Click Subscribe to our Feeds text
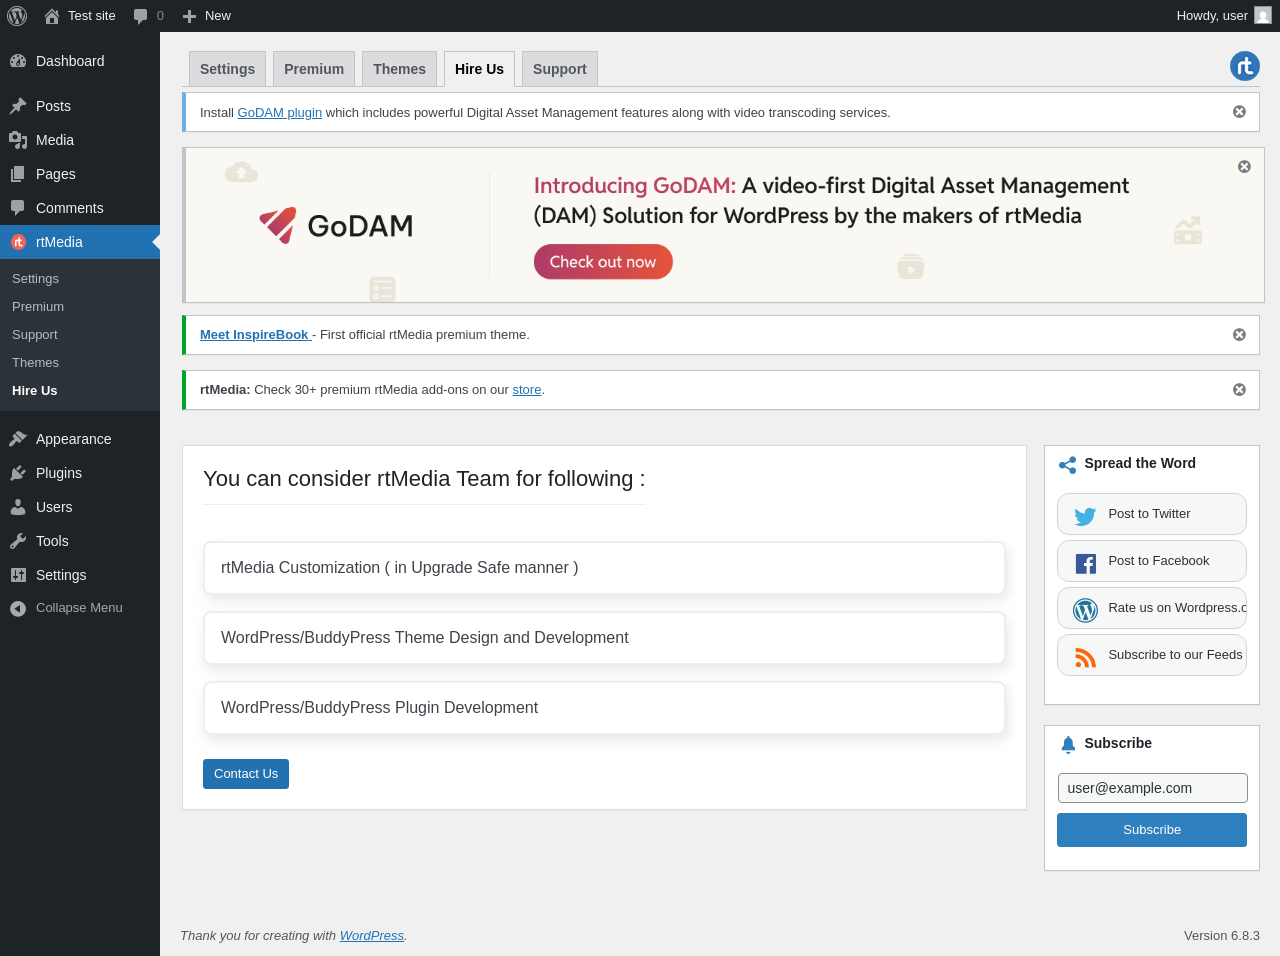Image resolution: width=1280 pixels, height=956 pixels. 1175,655
